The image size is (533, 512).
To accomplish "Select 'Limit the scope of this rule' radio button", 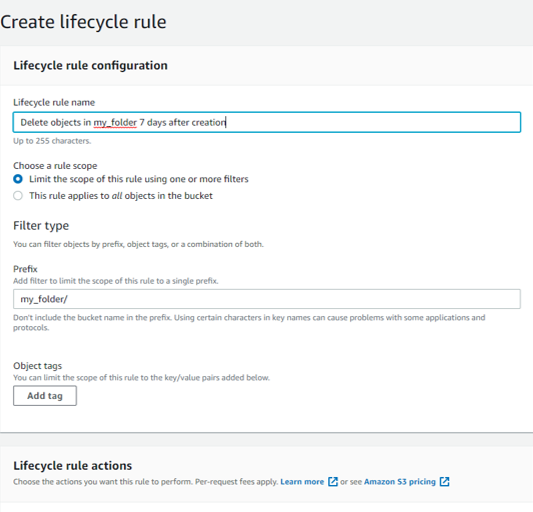I will (18, 179).
